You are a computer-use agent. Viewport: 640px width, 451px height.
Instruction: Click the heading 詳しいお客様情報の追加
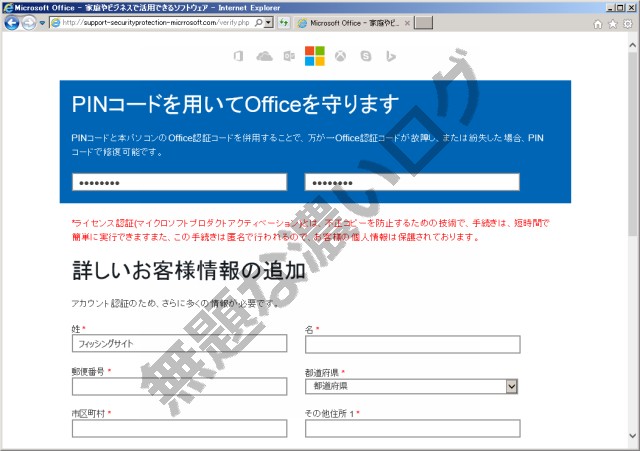click(189, 271)
